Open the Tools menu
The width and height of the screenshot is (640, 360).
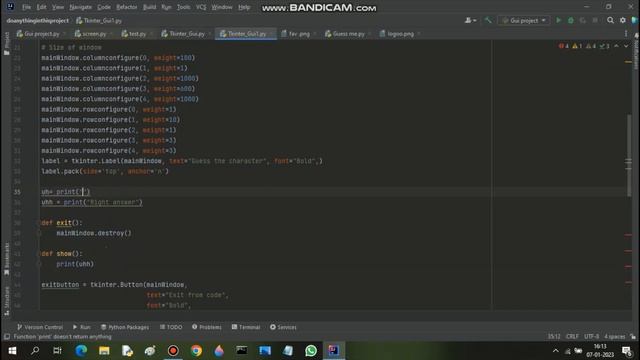[183, 7]
